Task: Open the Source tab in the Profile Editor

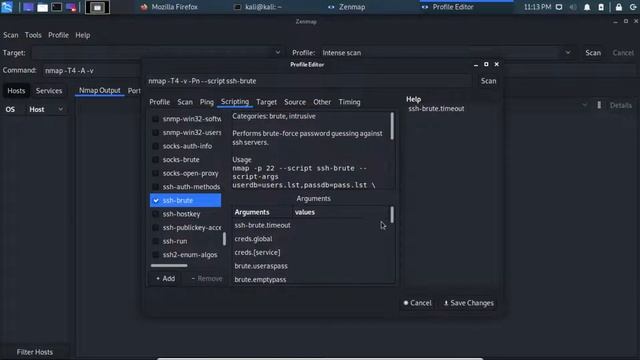Action: coord(295,102)
